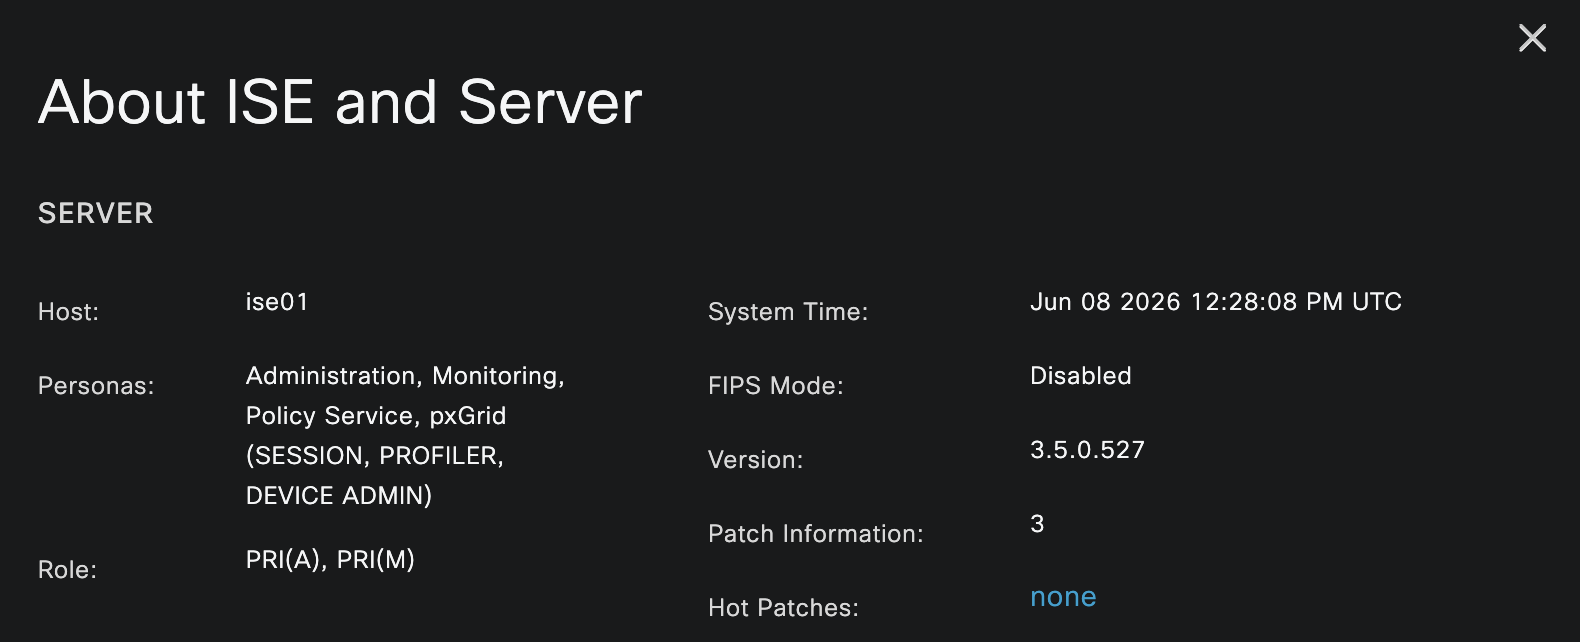The height and width of the screenshot is (642, 1580).
Task: Click the 'Role:' label
Action: pyautogui.click(x=67, y=570)
